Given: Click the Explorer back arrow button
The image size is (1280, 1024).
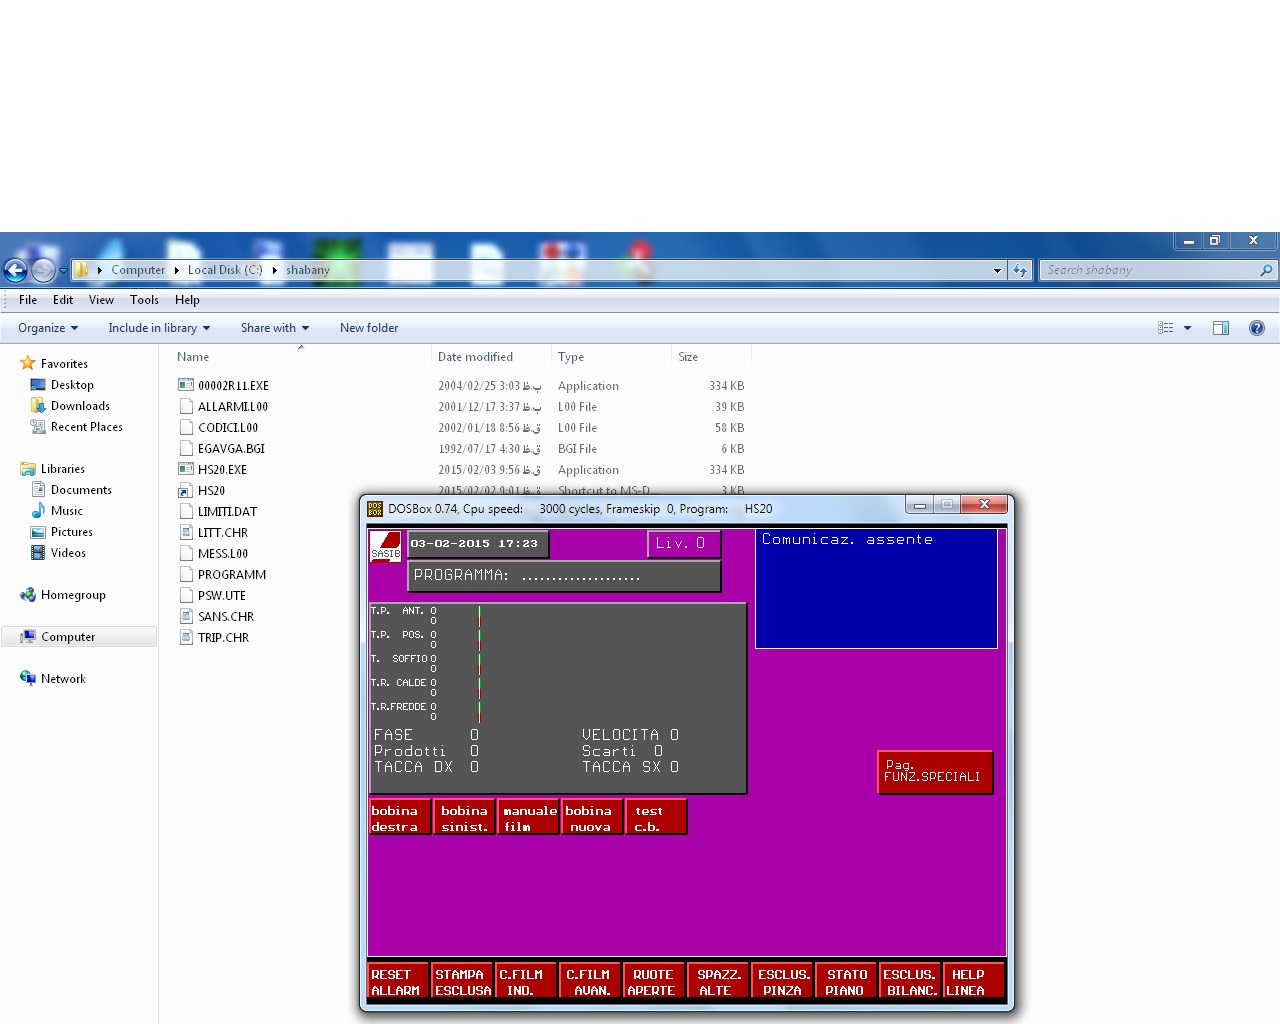Looking at the screenshot, I should pyautogui.click(x=16, y=270).
